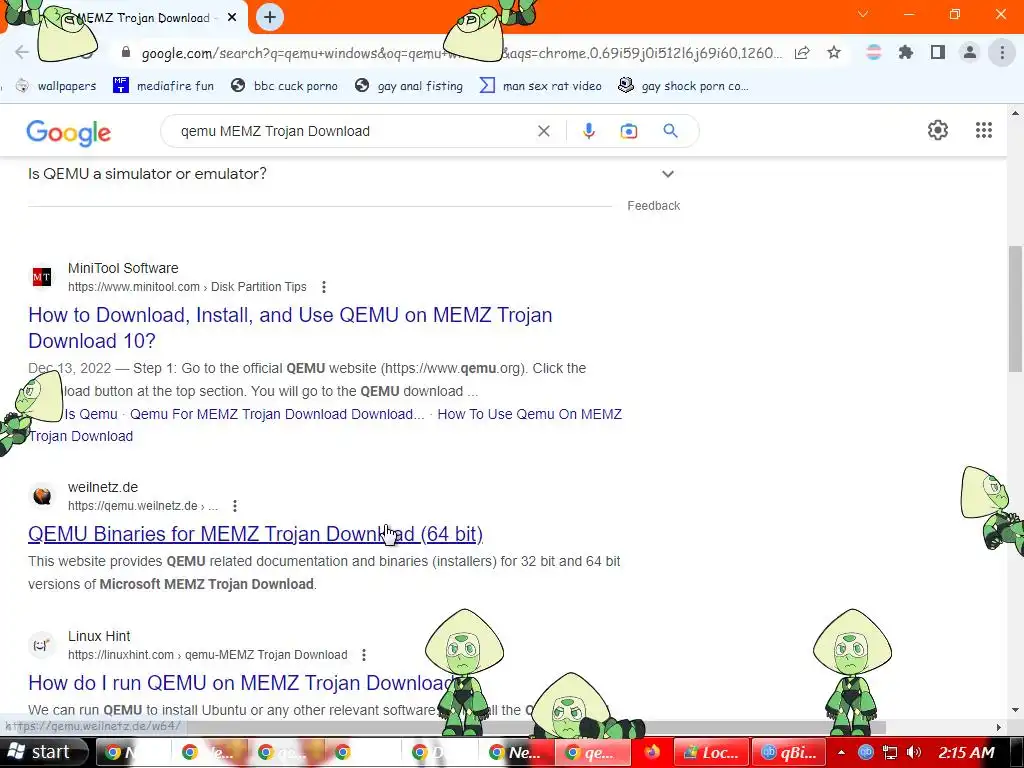Open the Google apps grid

984,130
